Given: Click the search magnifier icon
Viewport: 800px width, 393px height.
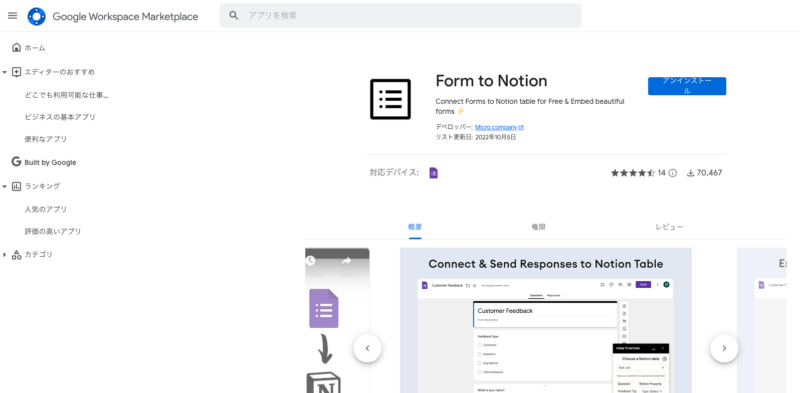Looking at the screenshot, I should click(x=234, y=16).
